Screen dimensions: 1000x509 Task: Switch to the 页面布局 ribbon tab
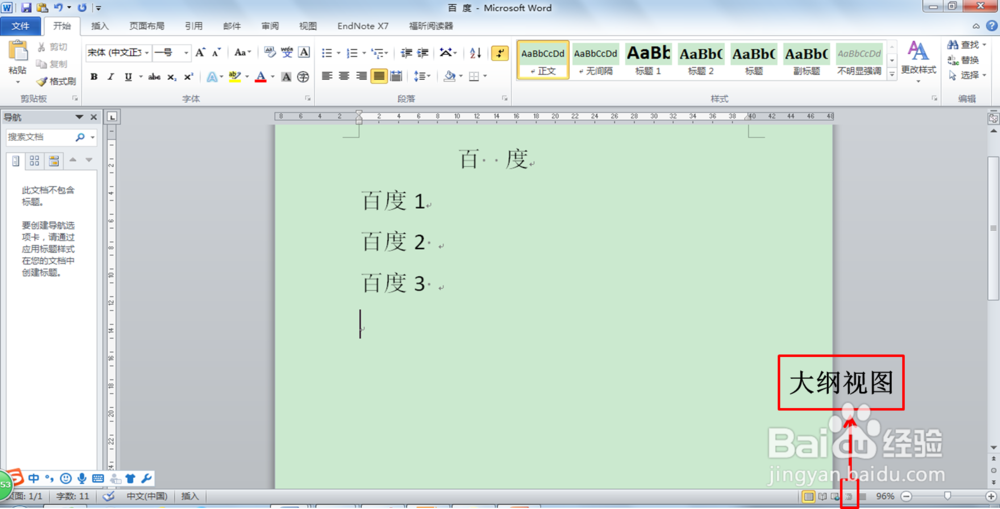(147, 26)
